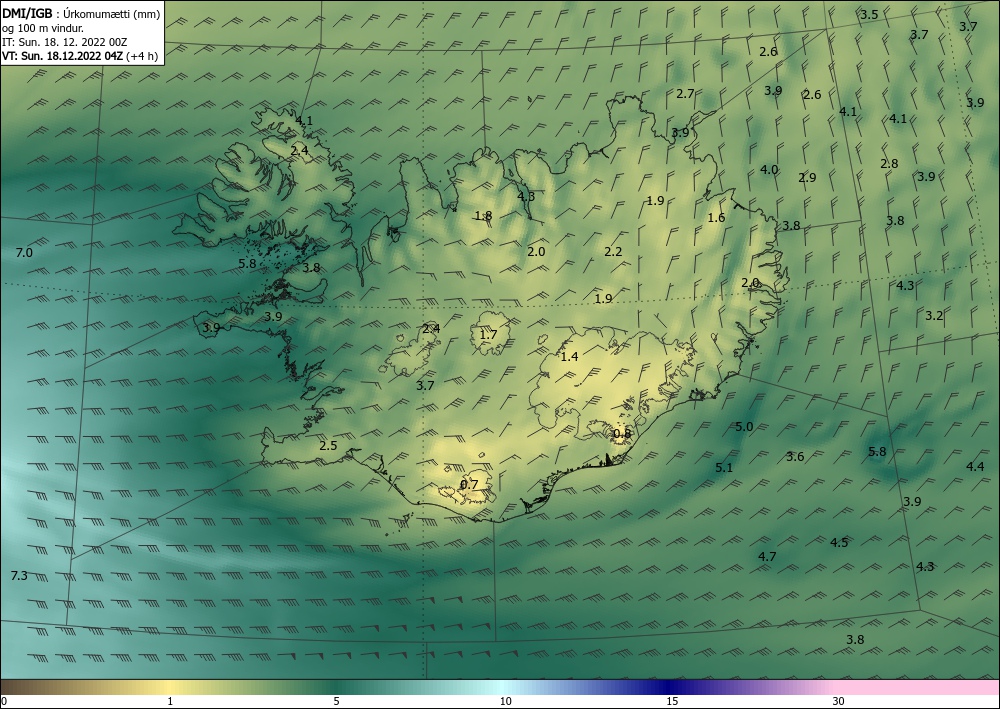This screenshot has width=1000, height=709.
Task: Click the 10 tick label on the color scale
Action: pos(505,701)
